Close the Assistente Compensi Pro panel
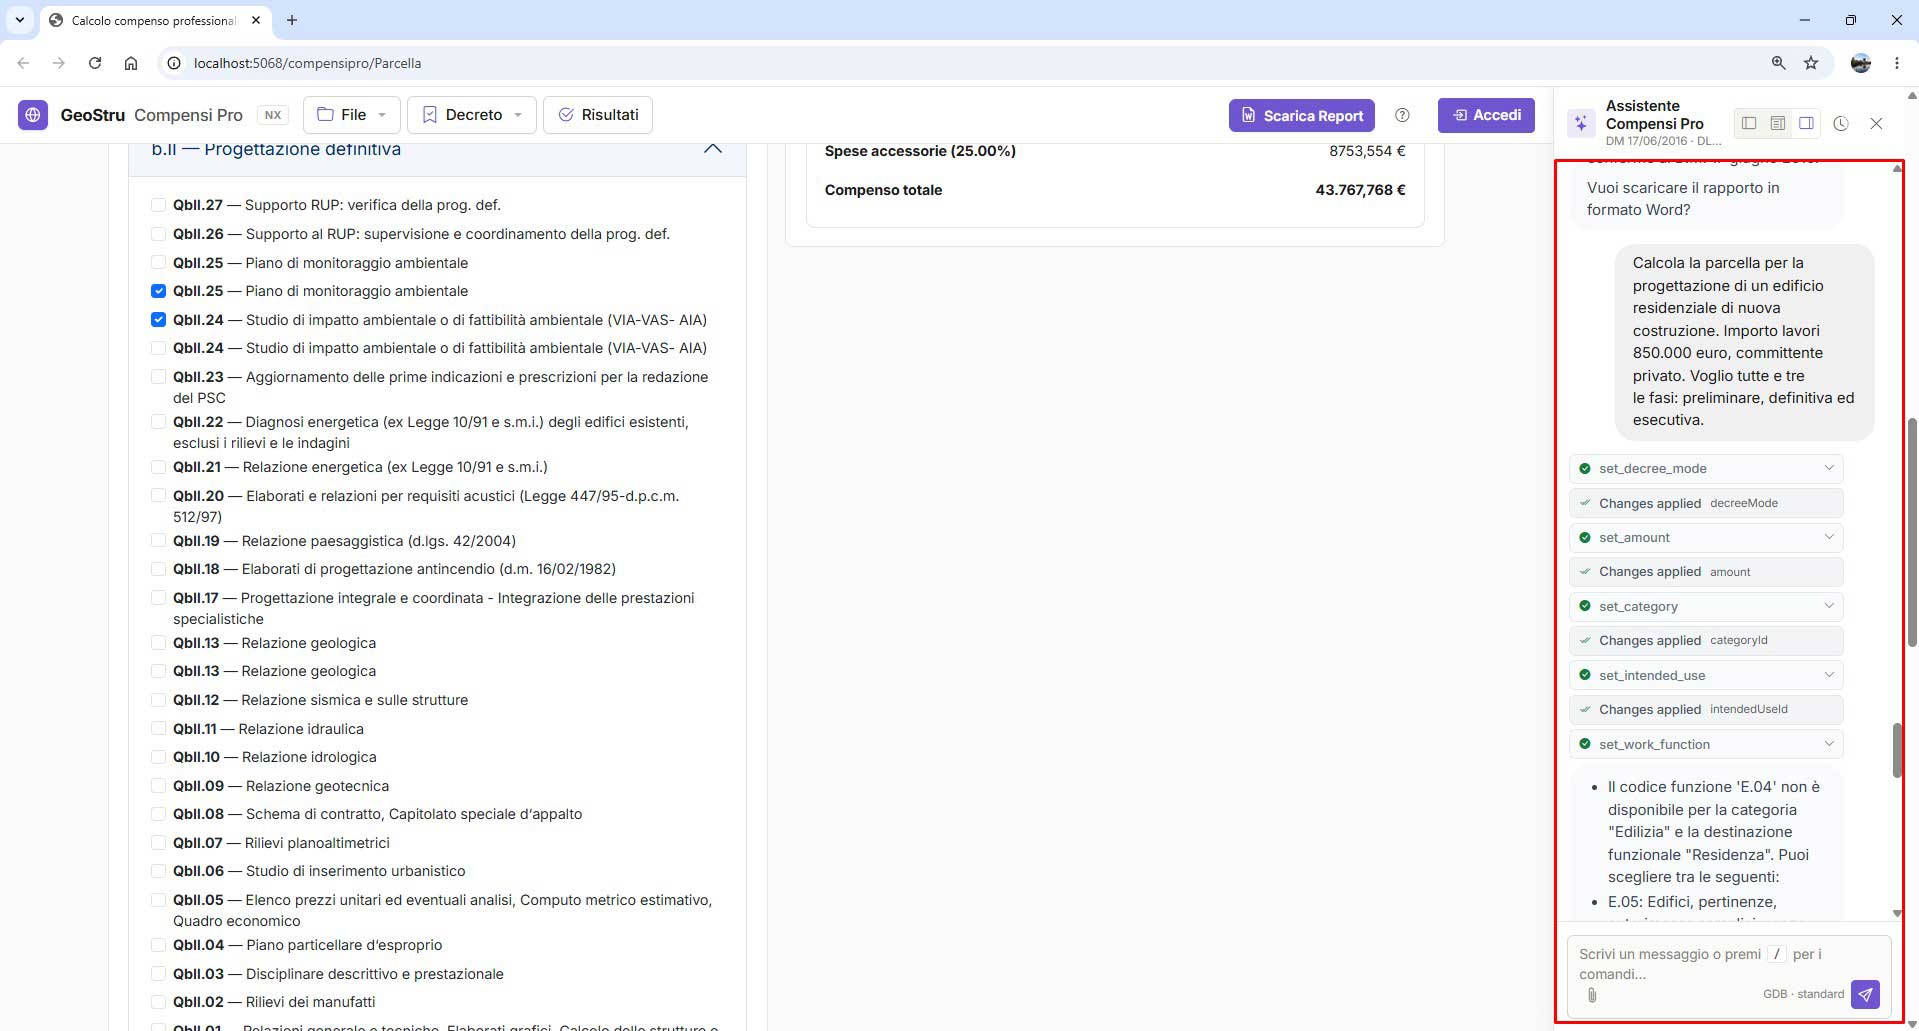Image resolution: width=1919 pixels, height=1031 pixels. click(1876, 123)
